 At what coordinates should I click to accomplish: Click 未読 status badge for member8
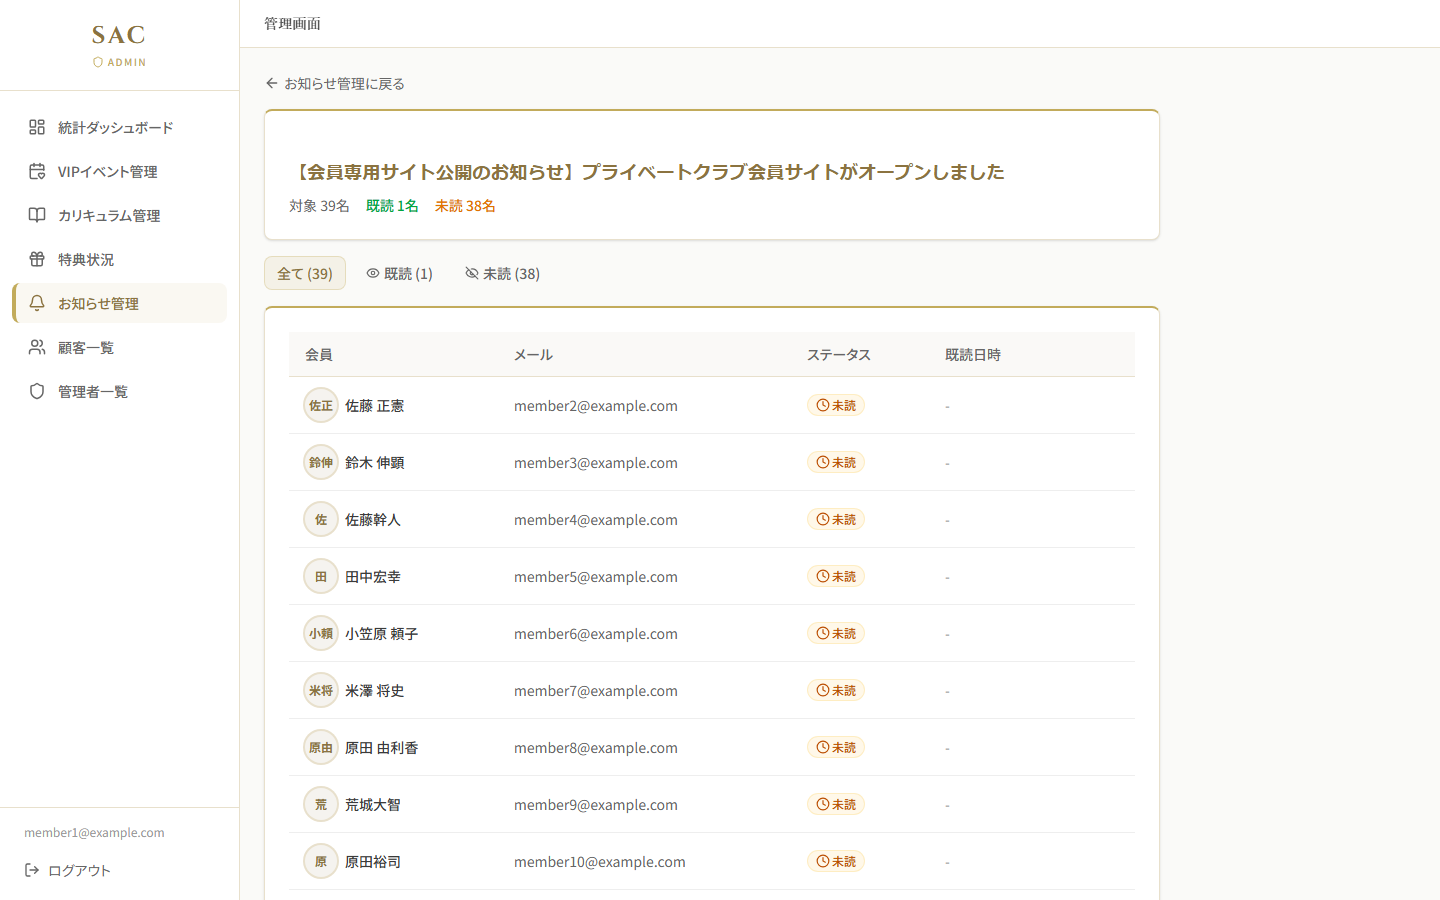click(x=836, y=747)
